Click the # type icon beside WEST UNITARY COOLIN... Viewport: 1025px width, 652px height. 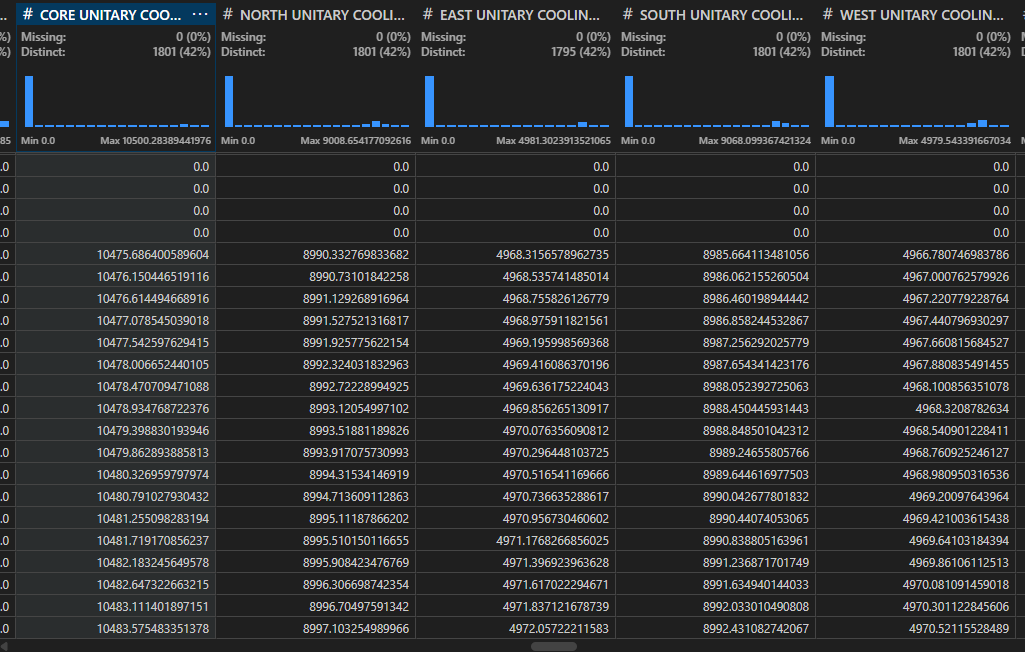tap(828, 15)
